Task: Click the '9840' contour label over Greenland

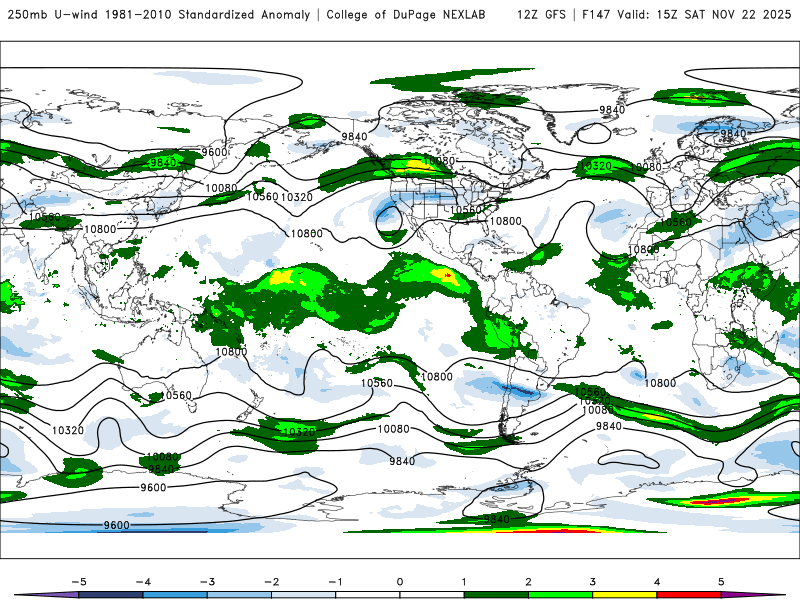Action: pyautogui.click(x=612, y=110)
